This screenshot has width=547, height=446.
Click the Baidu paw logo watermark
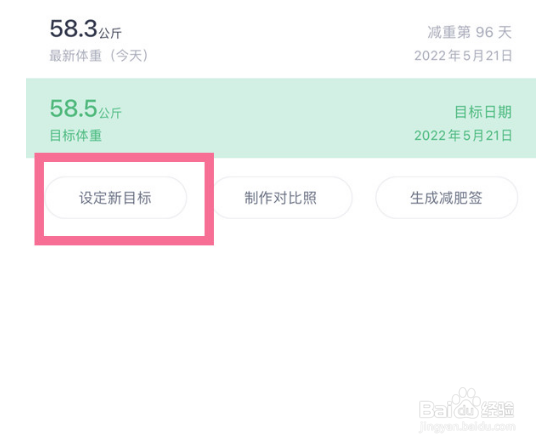(x=466, y=403)
